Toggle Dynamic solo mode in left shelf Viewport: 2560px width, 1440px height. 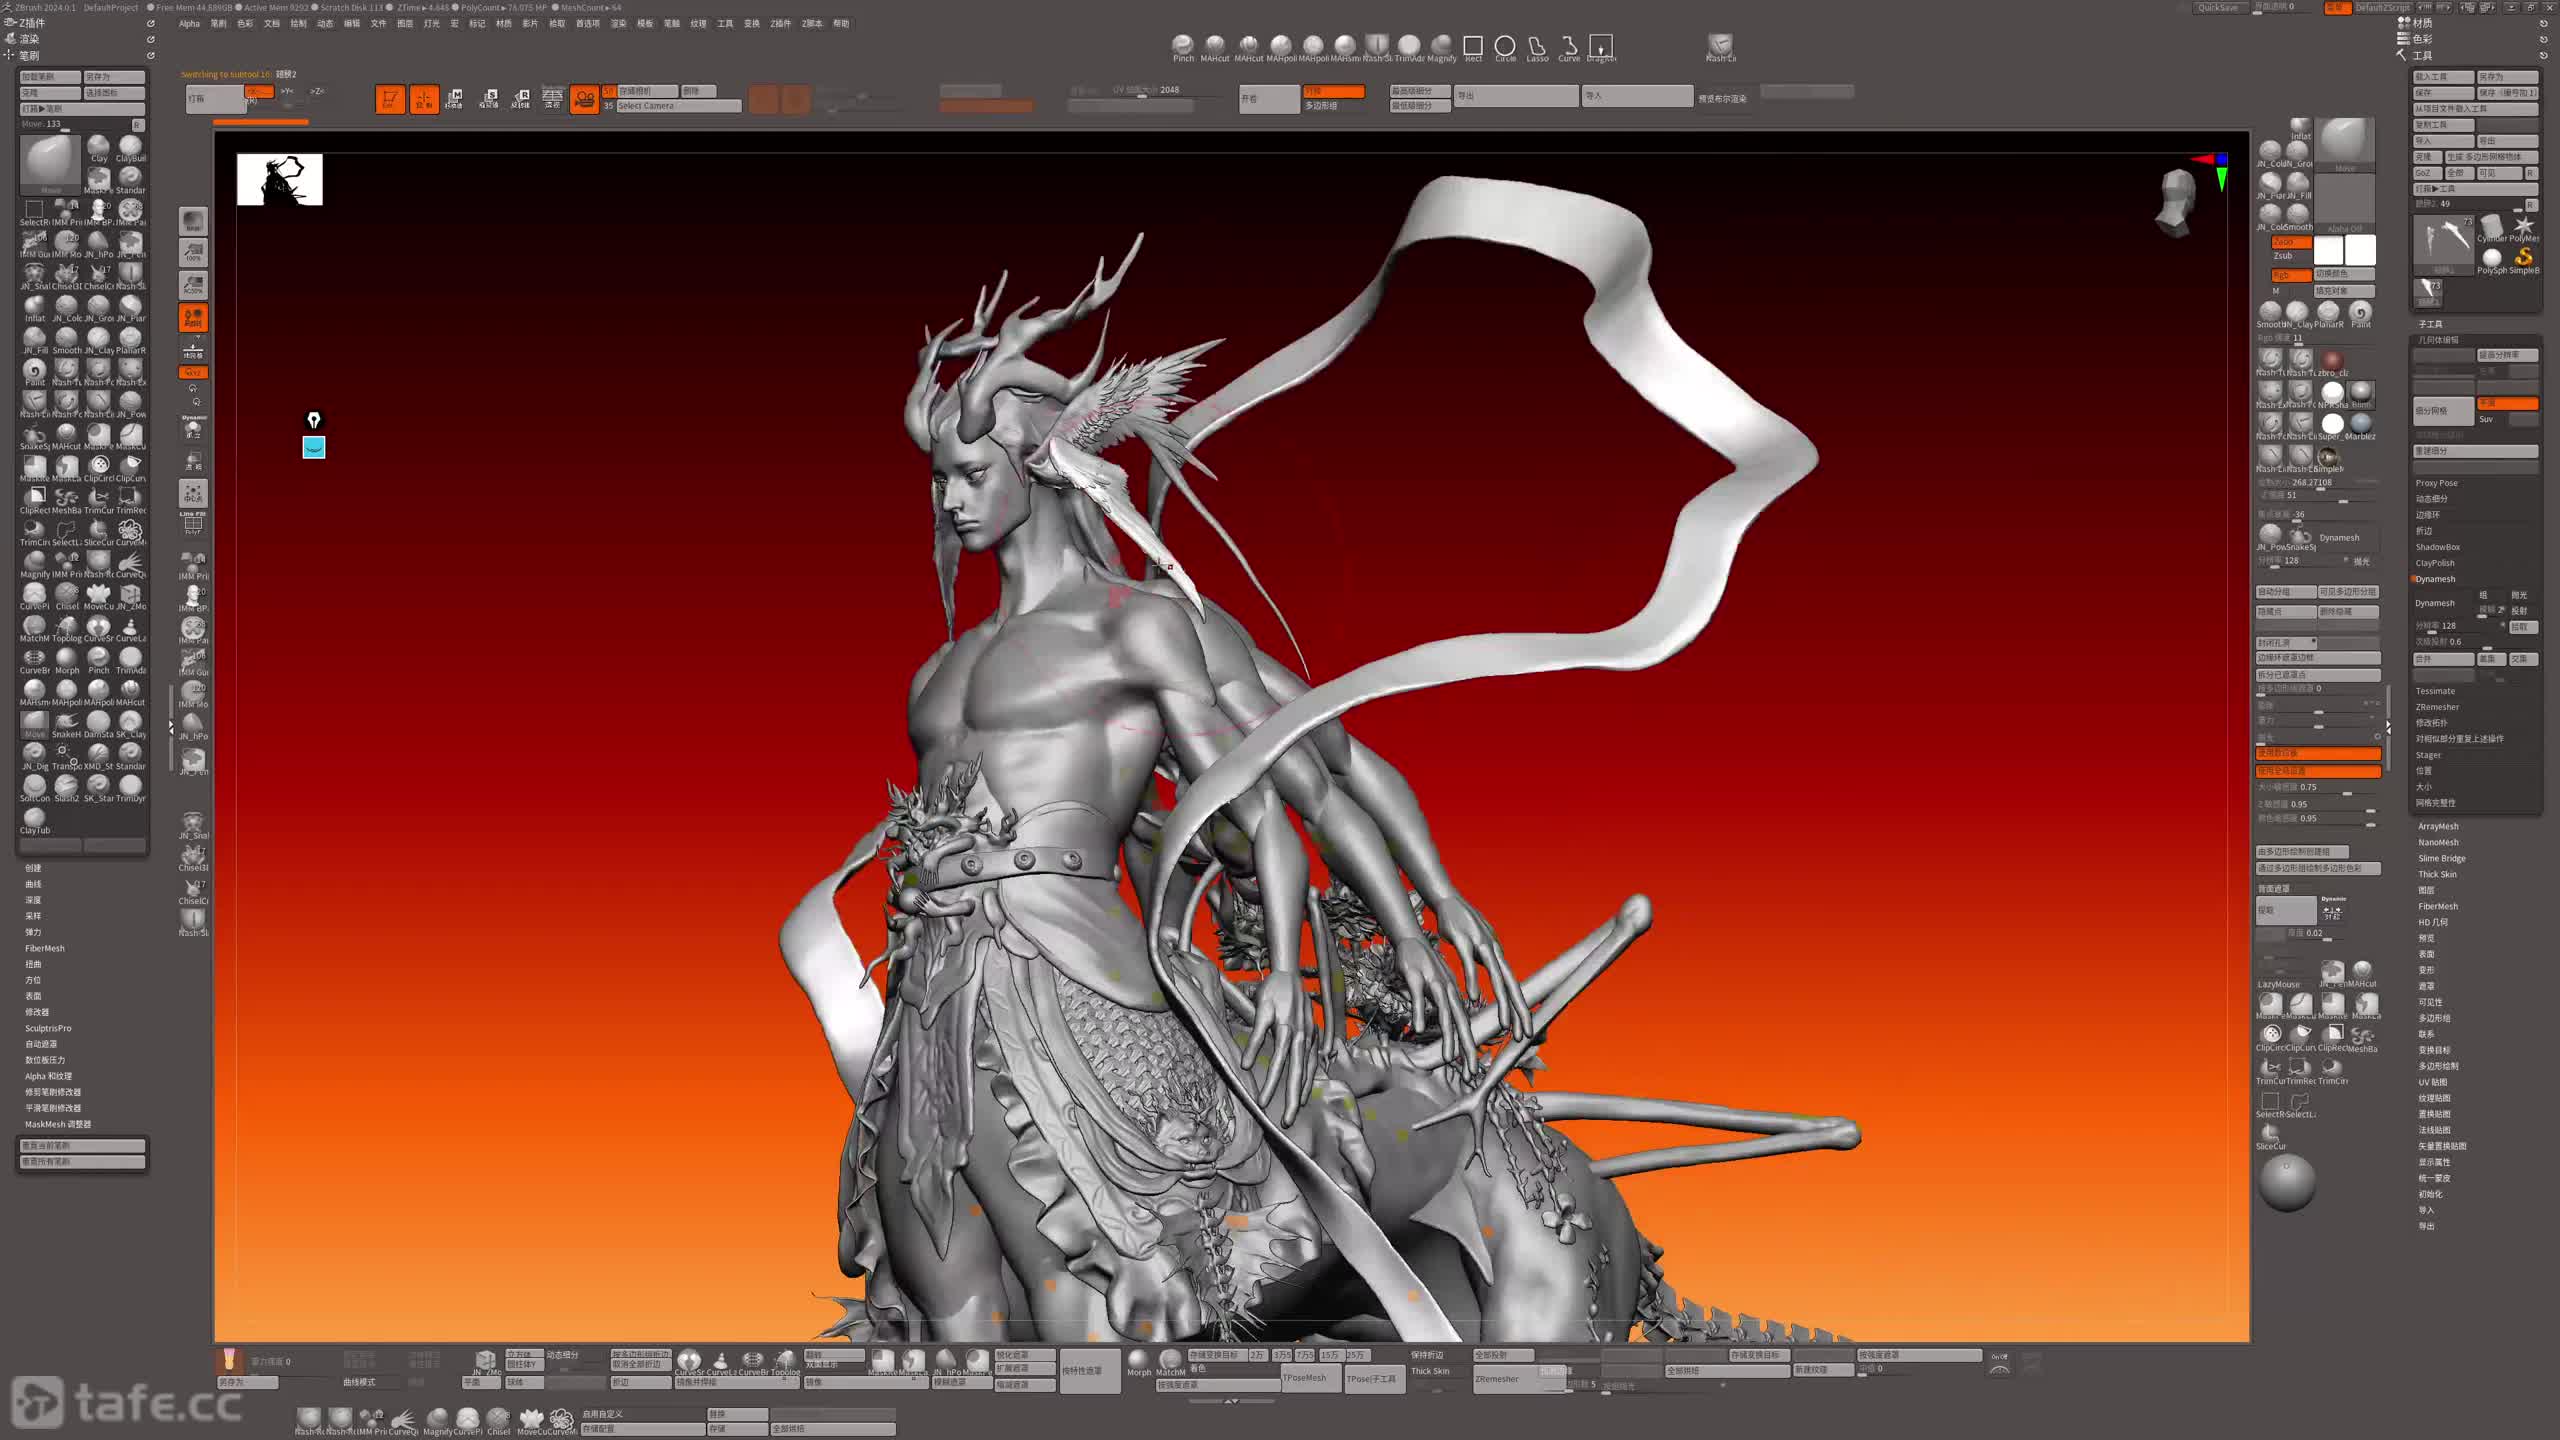pyautogui.click(x=193, y=427)
